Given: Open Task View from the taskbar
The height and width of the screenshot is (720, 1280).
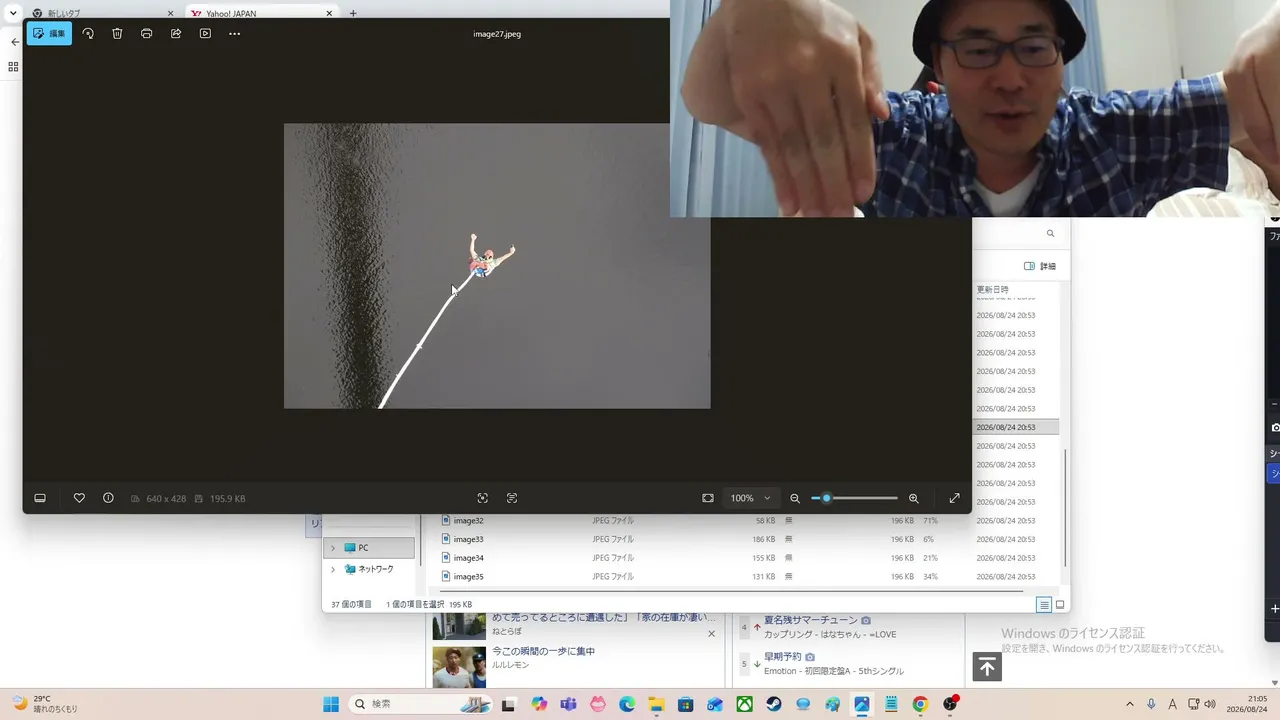Looking at the screenshot, I should (x=508, y=704).
